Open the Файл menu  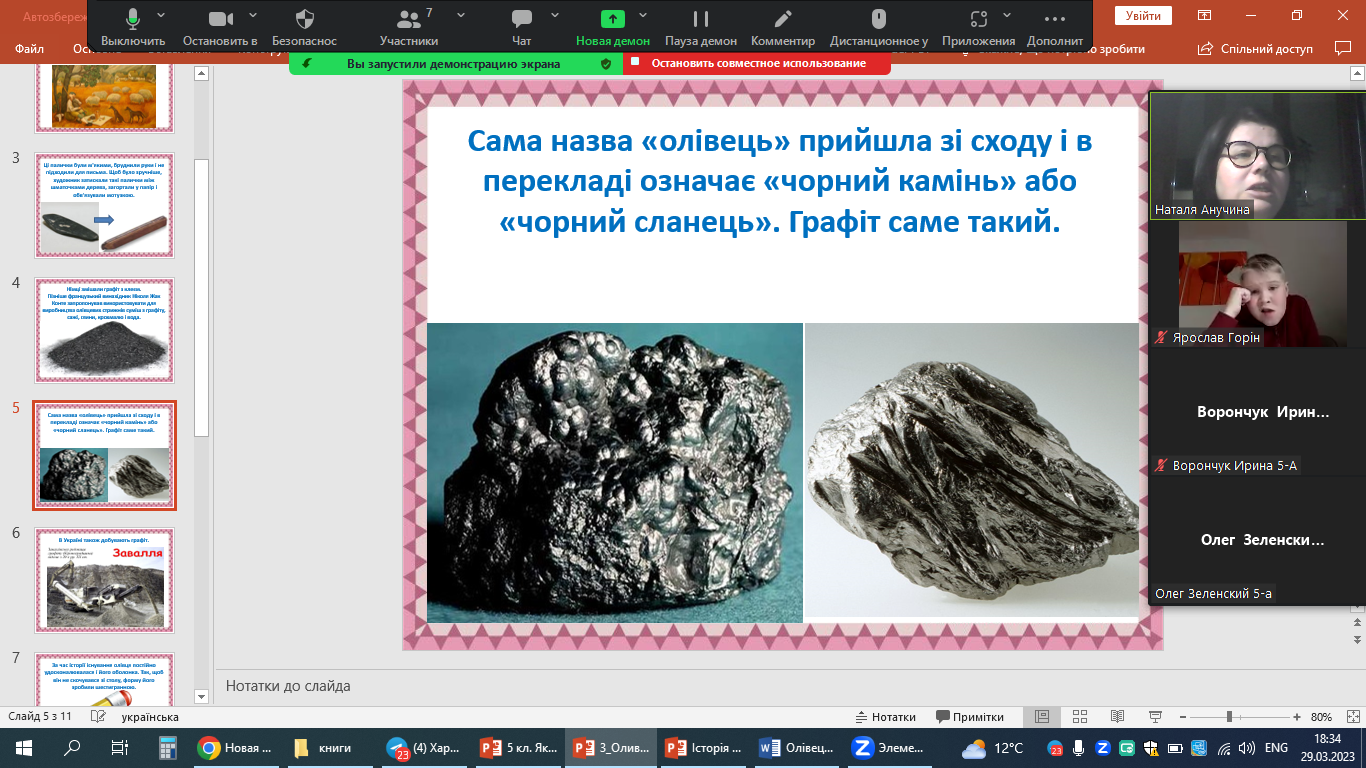click(x=30, y=48)
